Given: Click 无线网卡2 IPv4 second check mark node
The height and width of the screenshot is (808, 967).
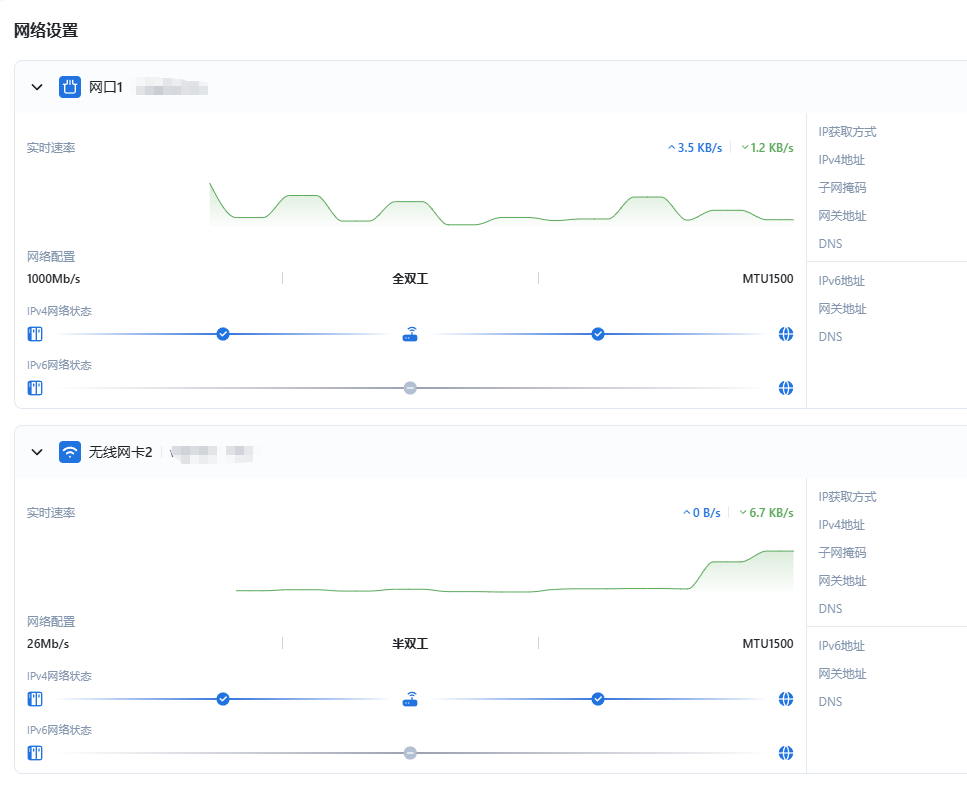Looking at the screenshot, I should 598,699.
